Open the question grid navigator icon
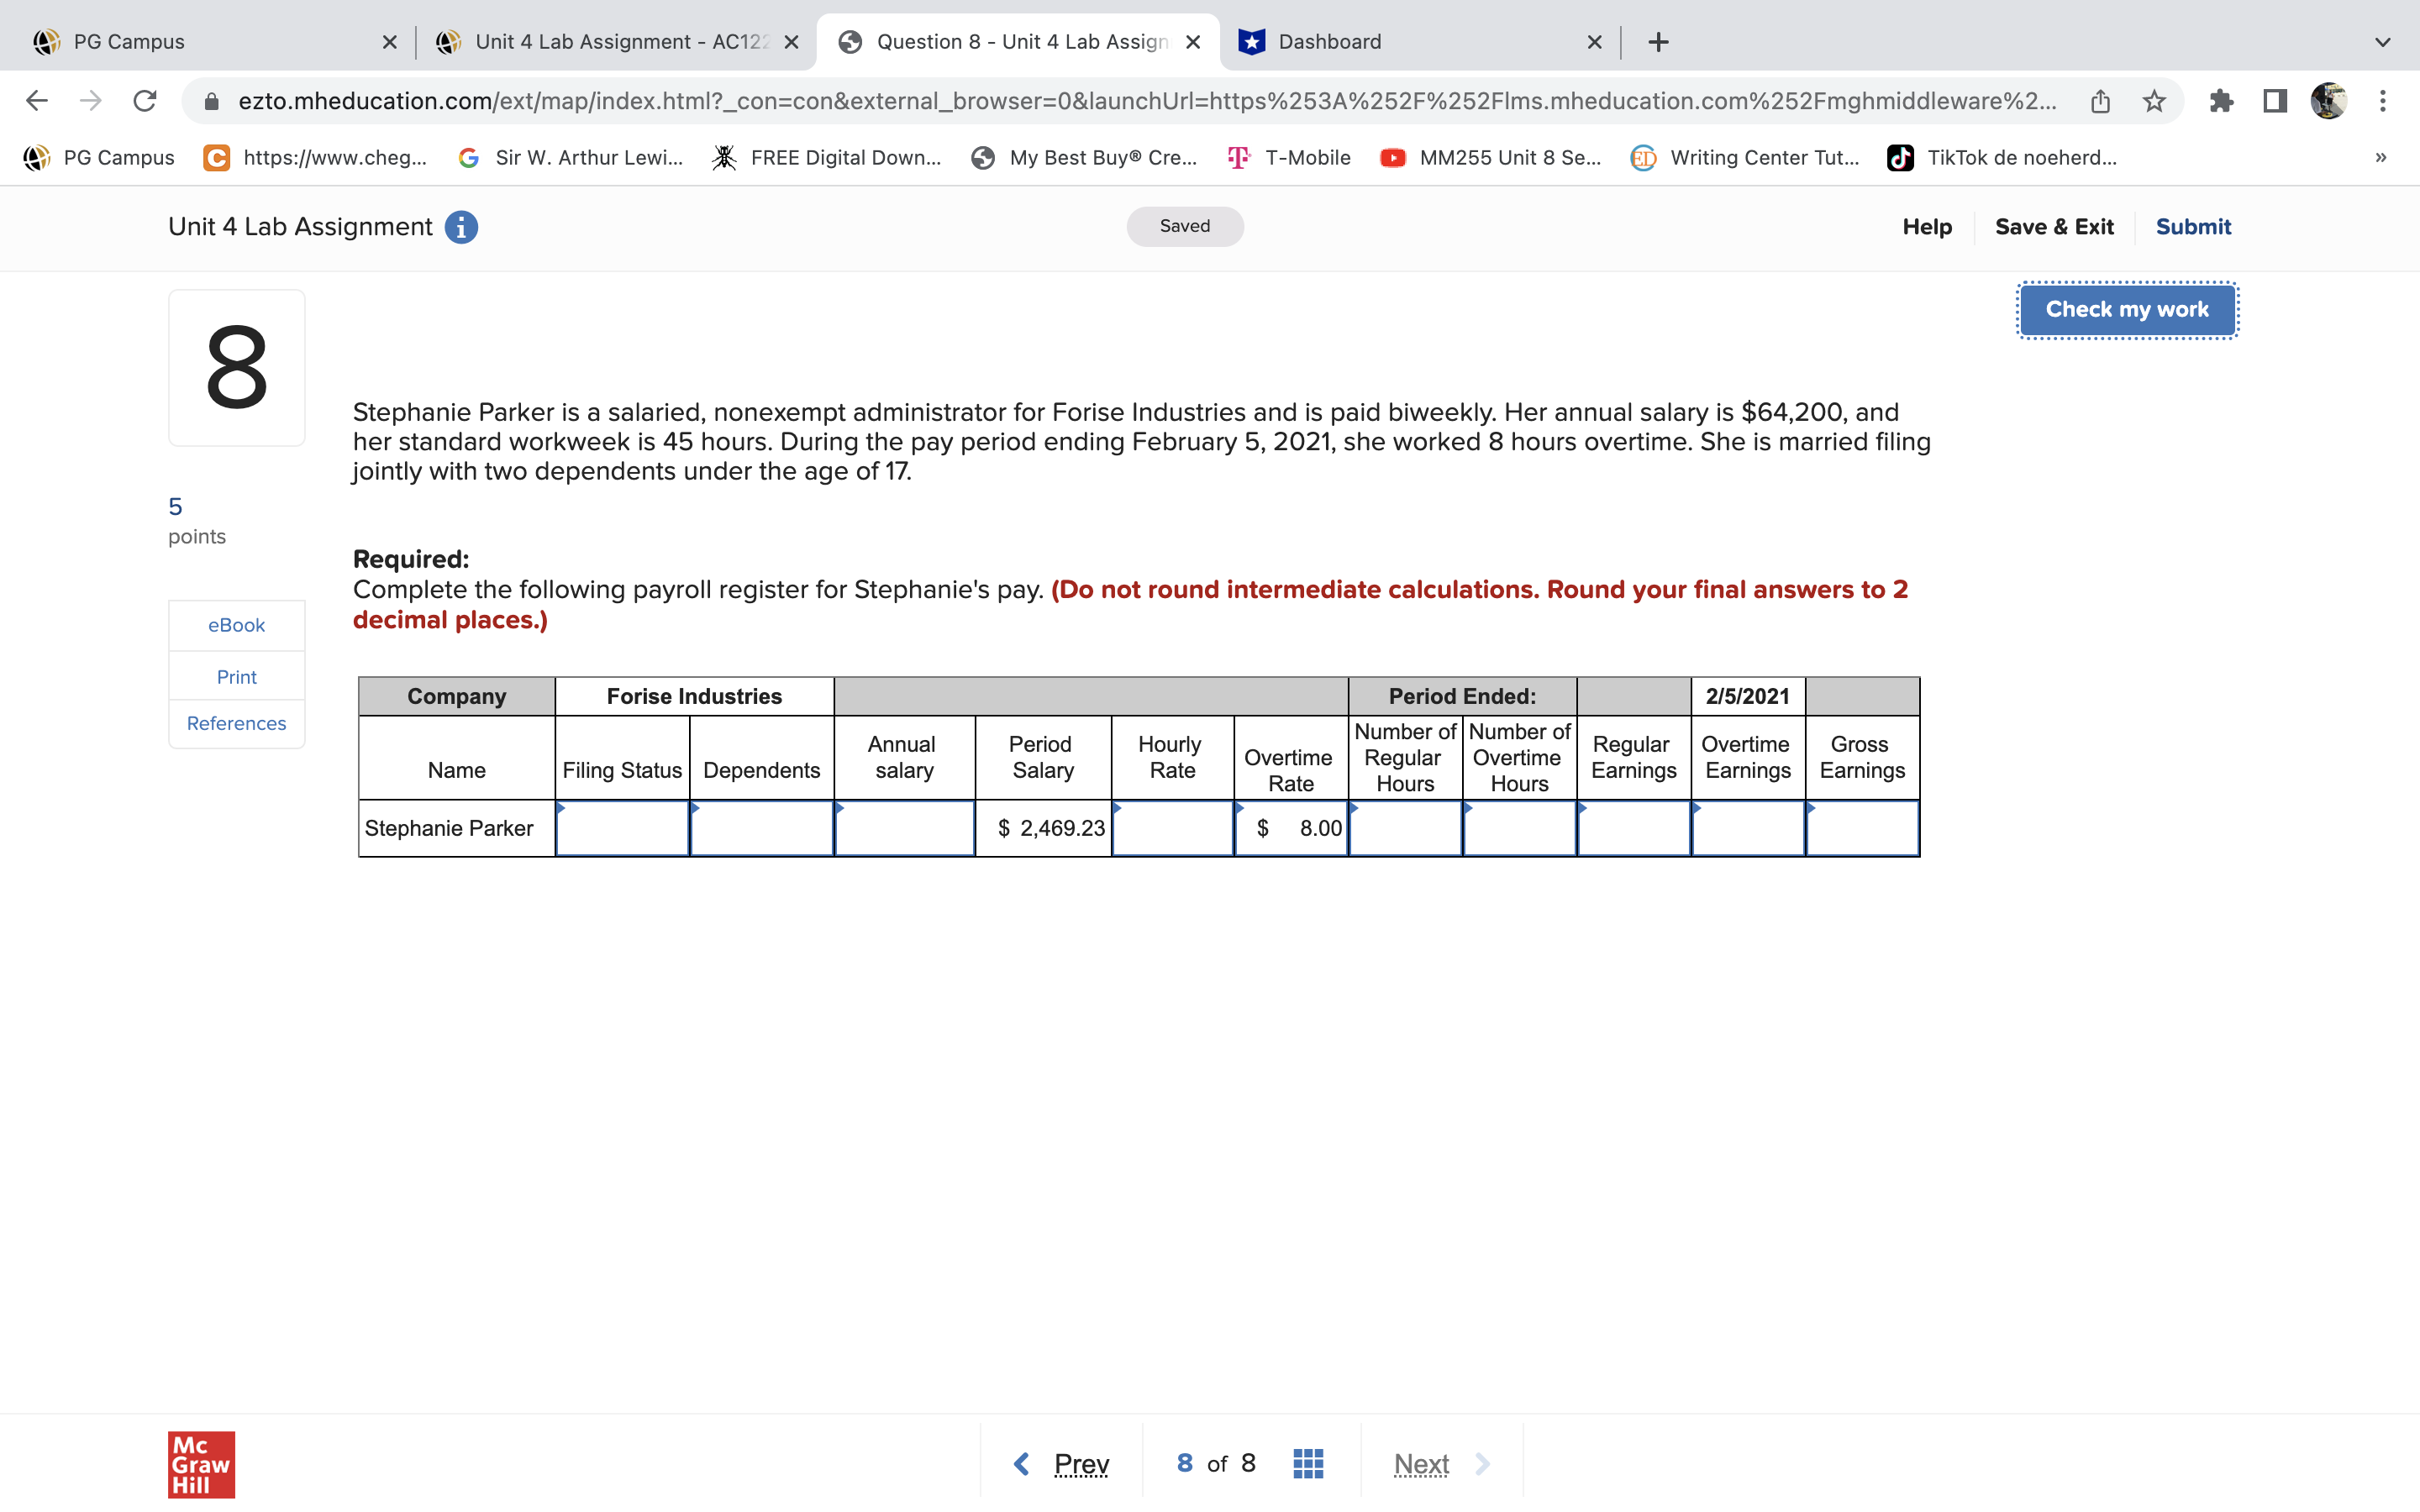The height and width of the screenshot is (1512, 2420). click(1308, 1463)
